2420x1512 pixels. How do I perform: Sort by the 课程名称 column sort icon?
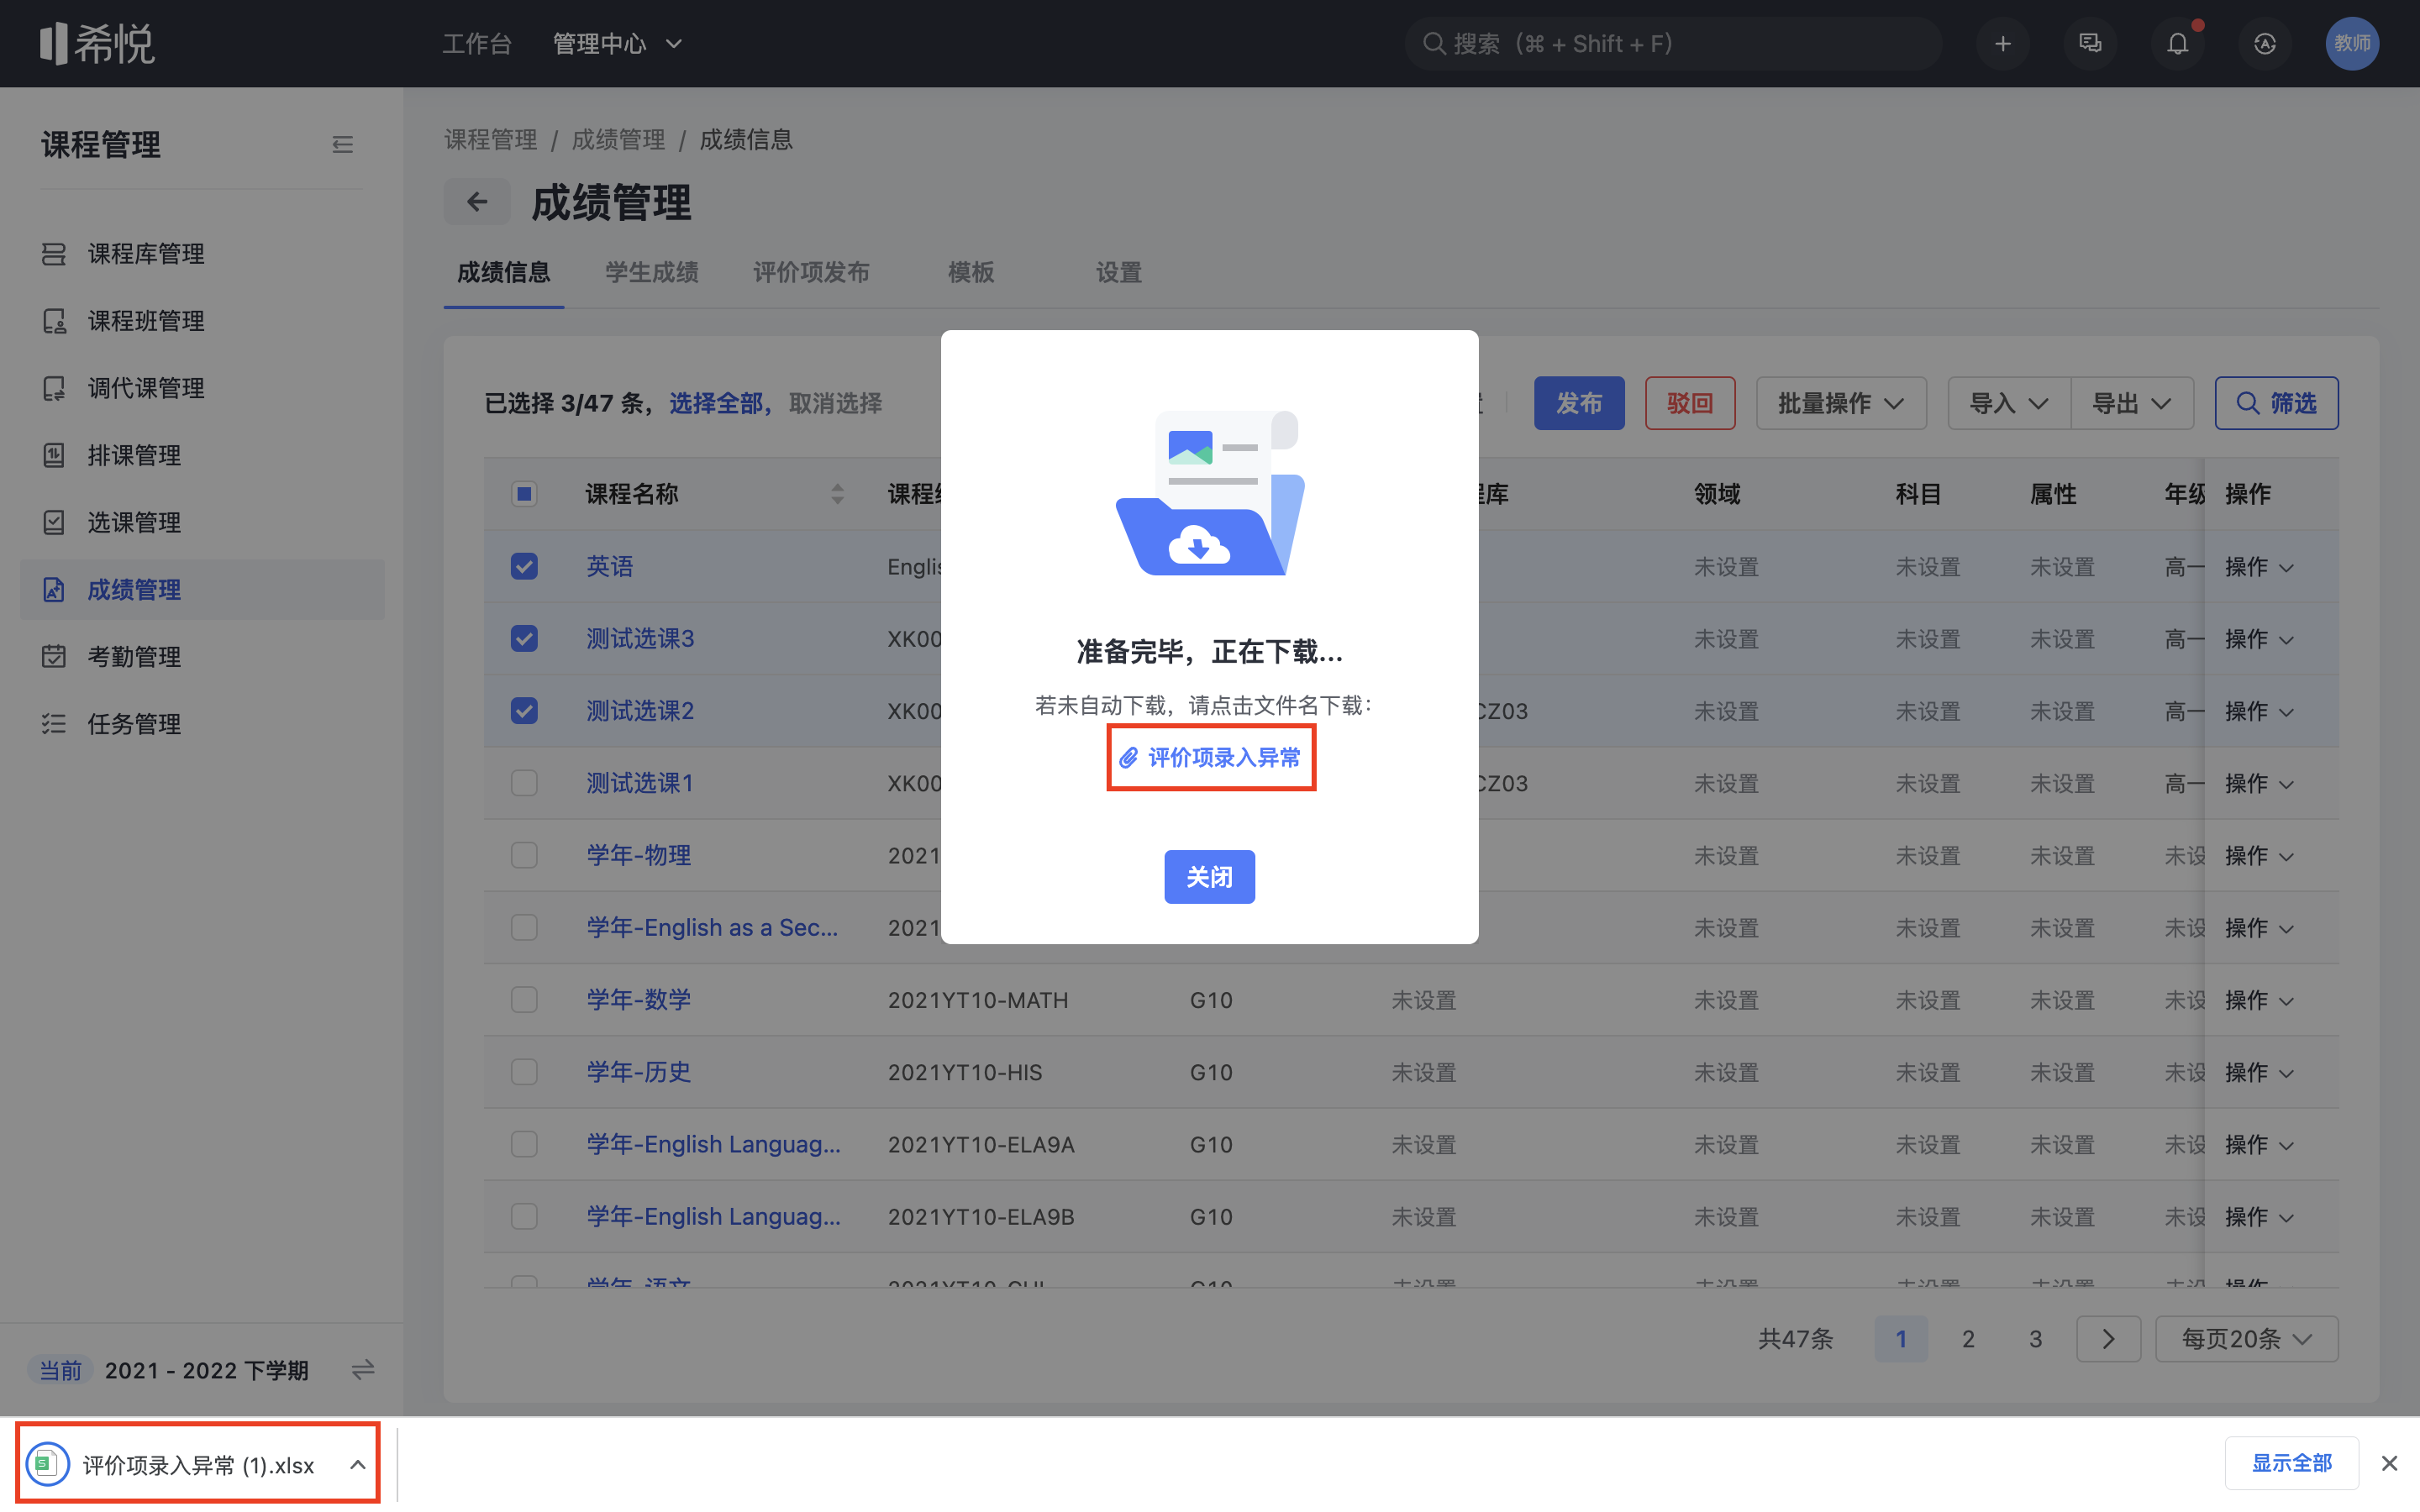(x=837, y=494)
